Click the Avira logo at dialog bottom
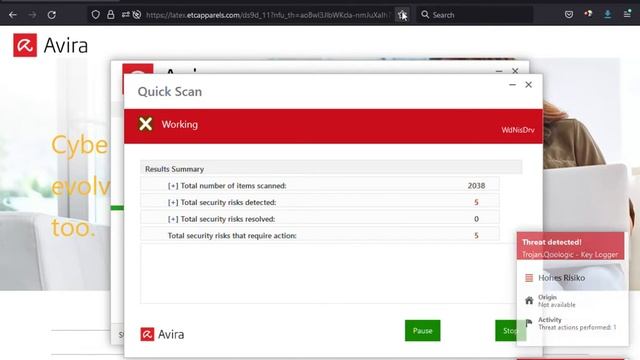Viewport: 640px width, 360px height. coord(162,334)
